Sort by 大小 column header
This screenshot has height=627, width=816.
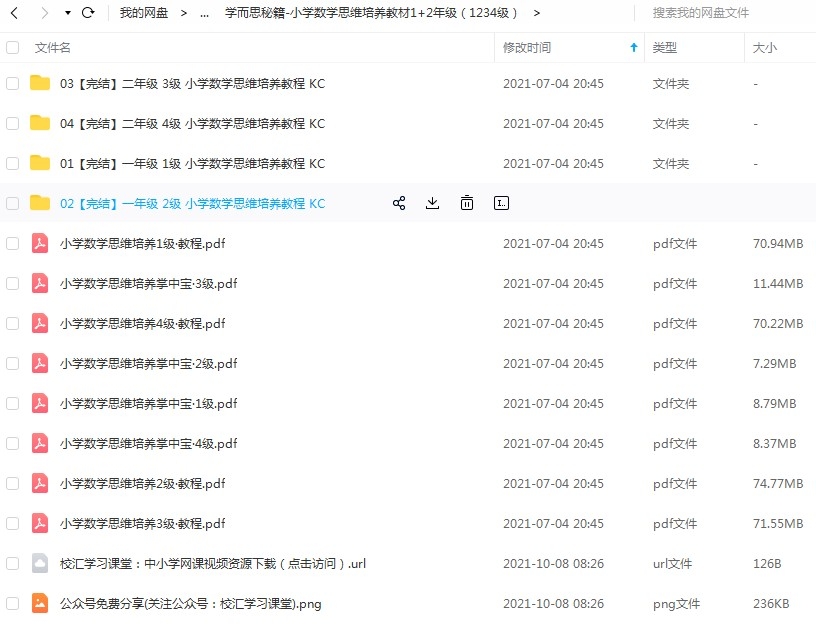[764, 48]
